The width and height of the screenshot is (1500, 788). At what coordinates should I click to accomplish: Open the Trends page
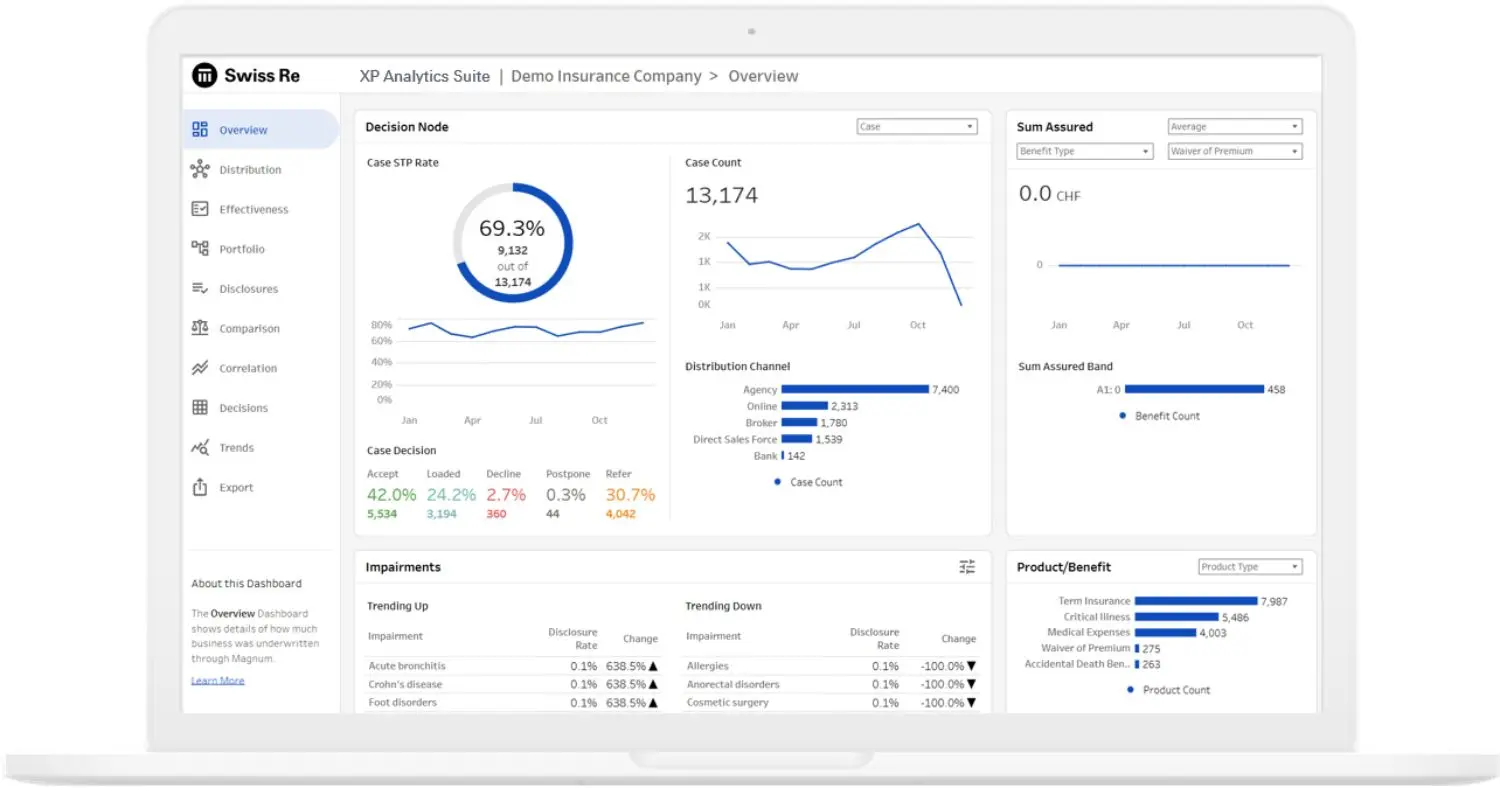tap(237, 448)
